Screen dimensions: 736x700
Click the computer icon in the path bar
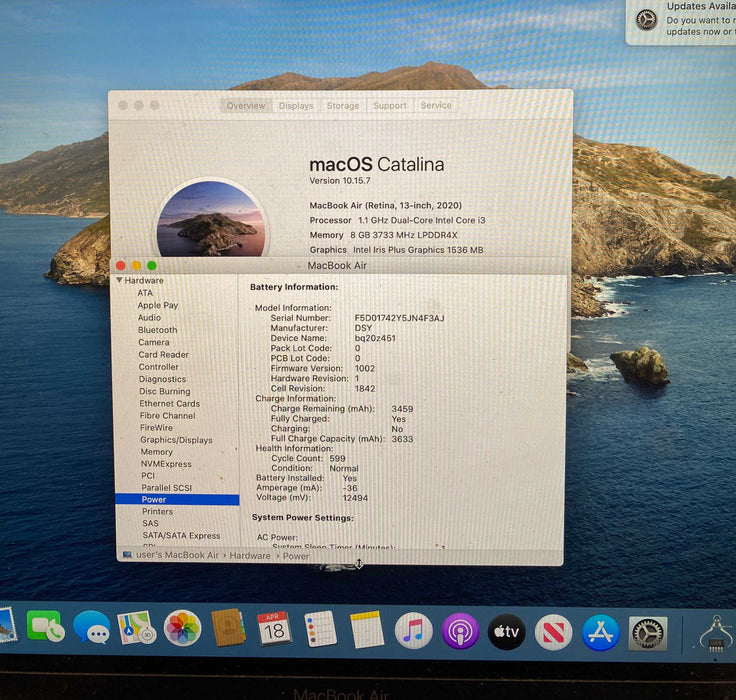127,554
